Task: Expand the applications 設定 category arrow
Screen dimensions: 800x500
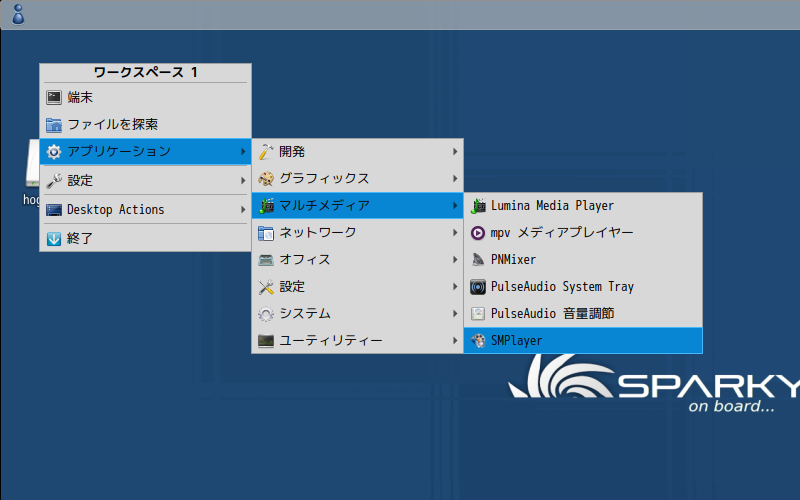Action: point(455,287)
